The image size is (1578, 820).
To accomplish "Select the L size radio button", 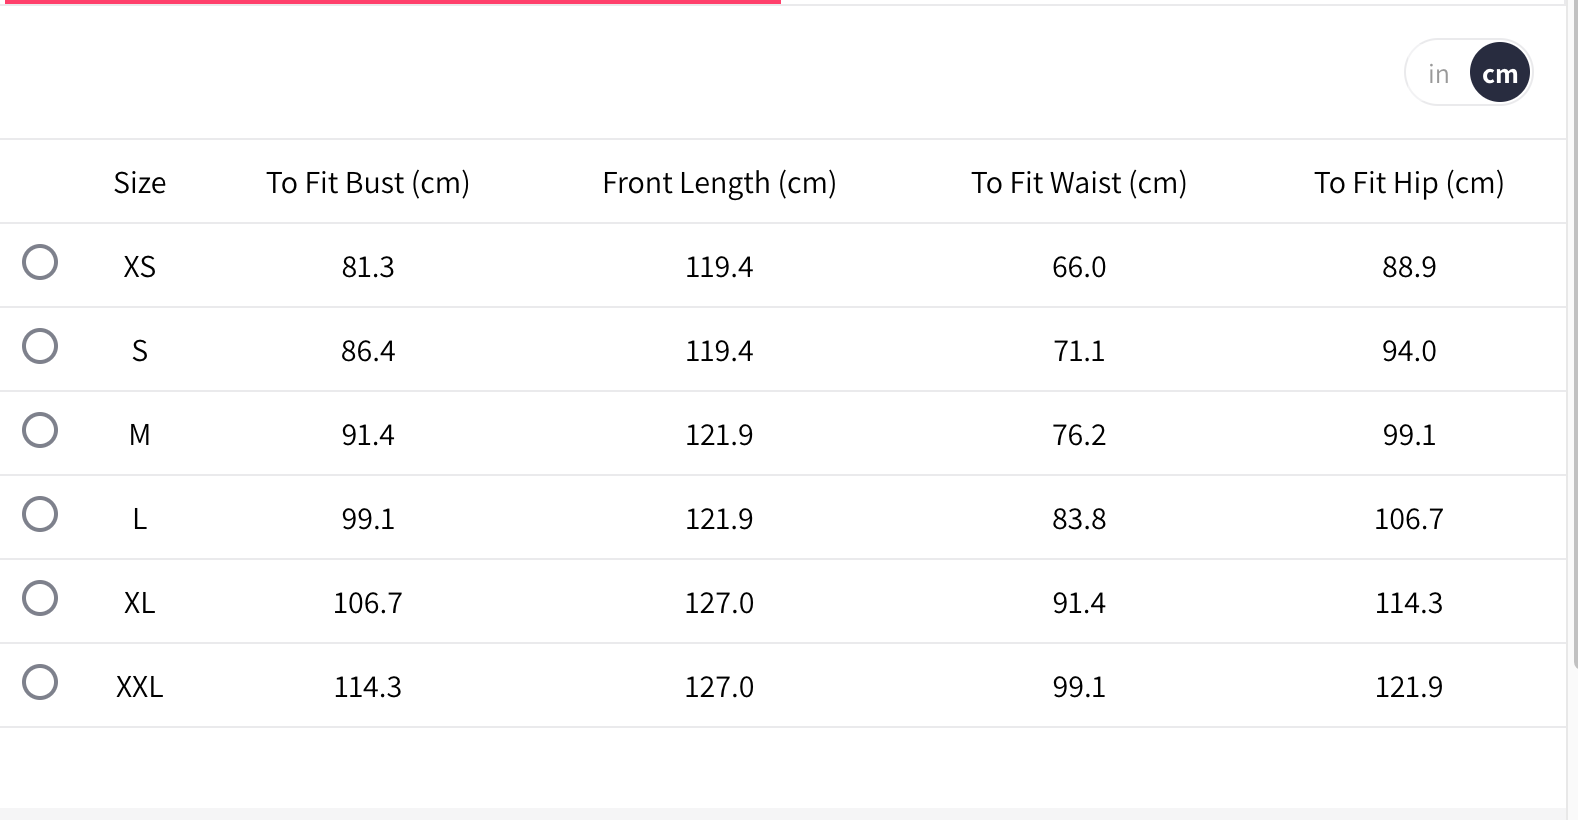I will pos(40,514).
